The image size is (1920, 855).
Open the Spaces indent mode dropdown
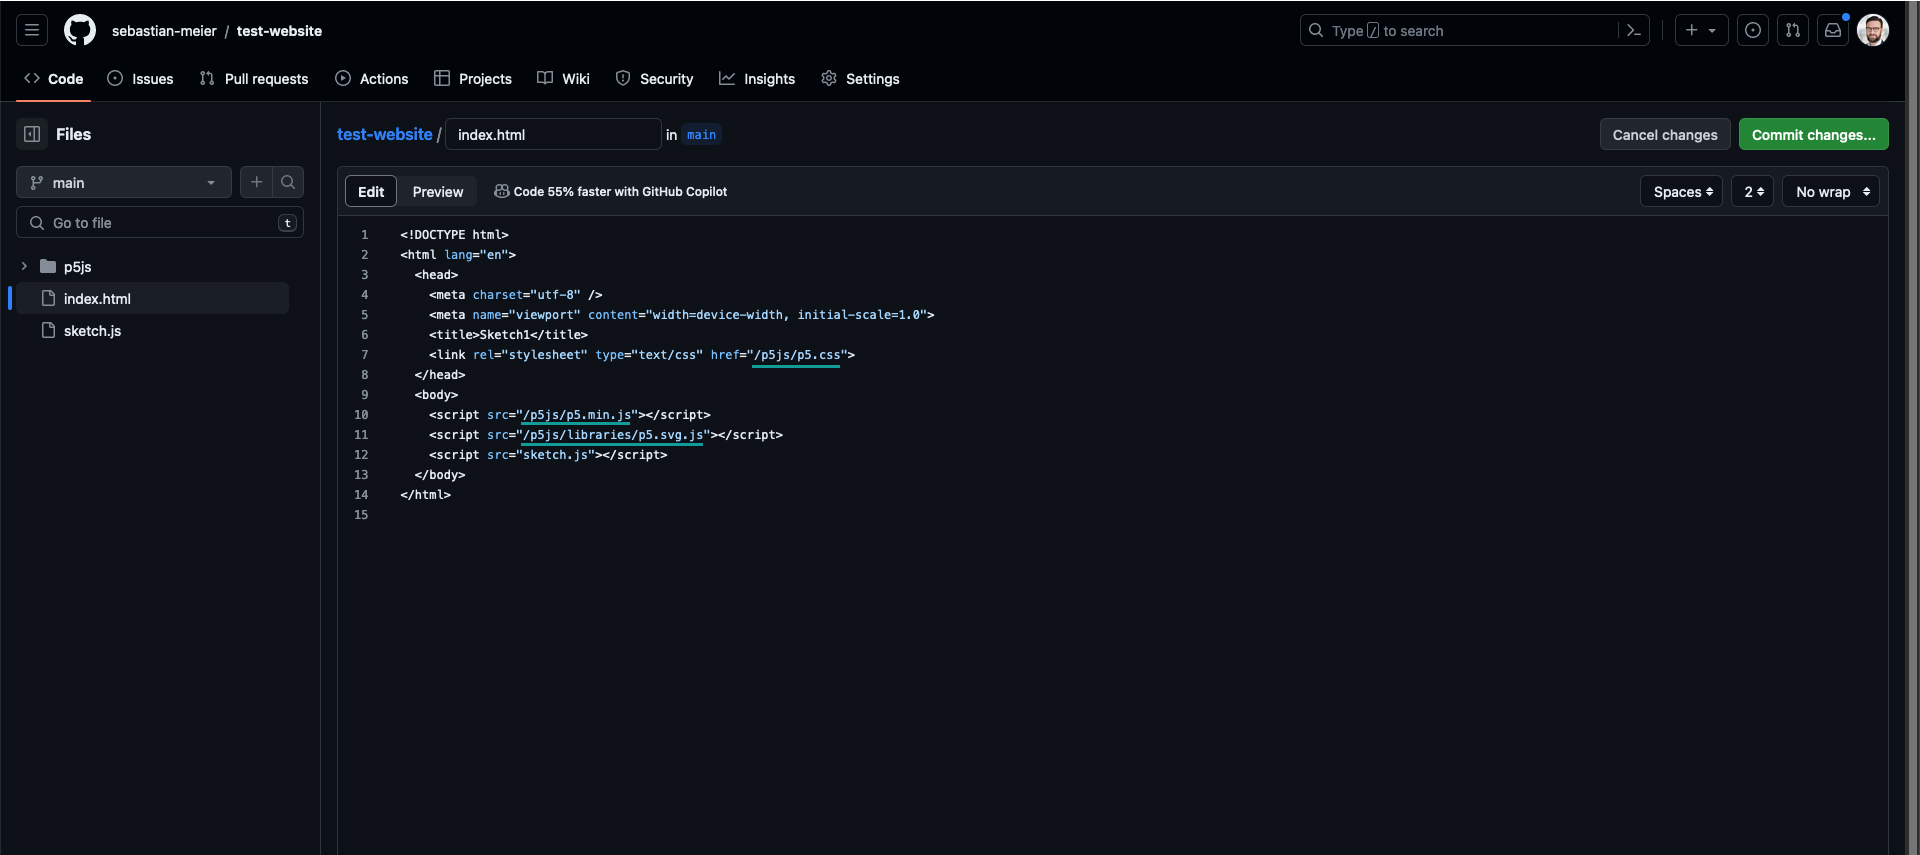[1681, 191]
